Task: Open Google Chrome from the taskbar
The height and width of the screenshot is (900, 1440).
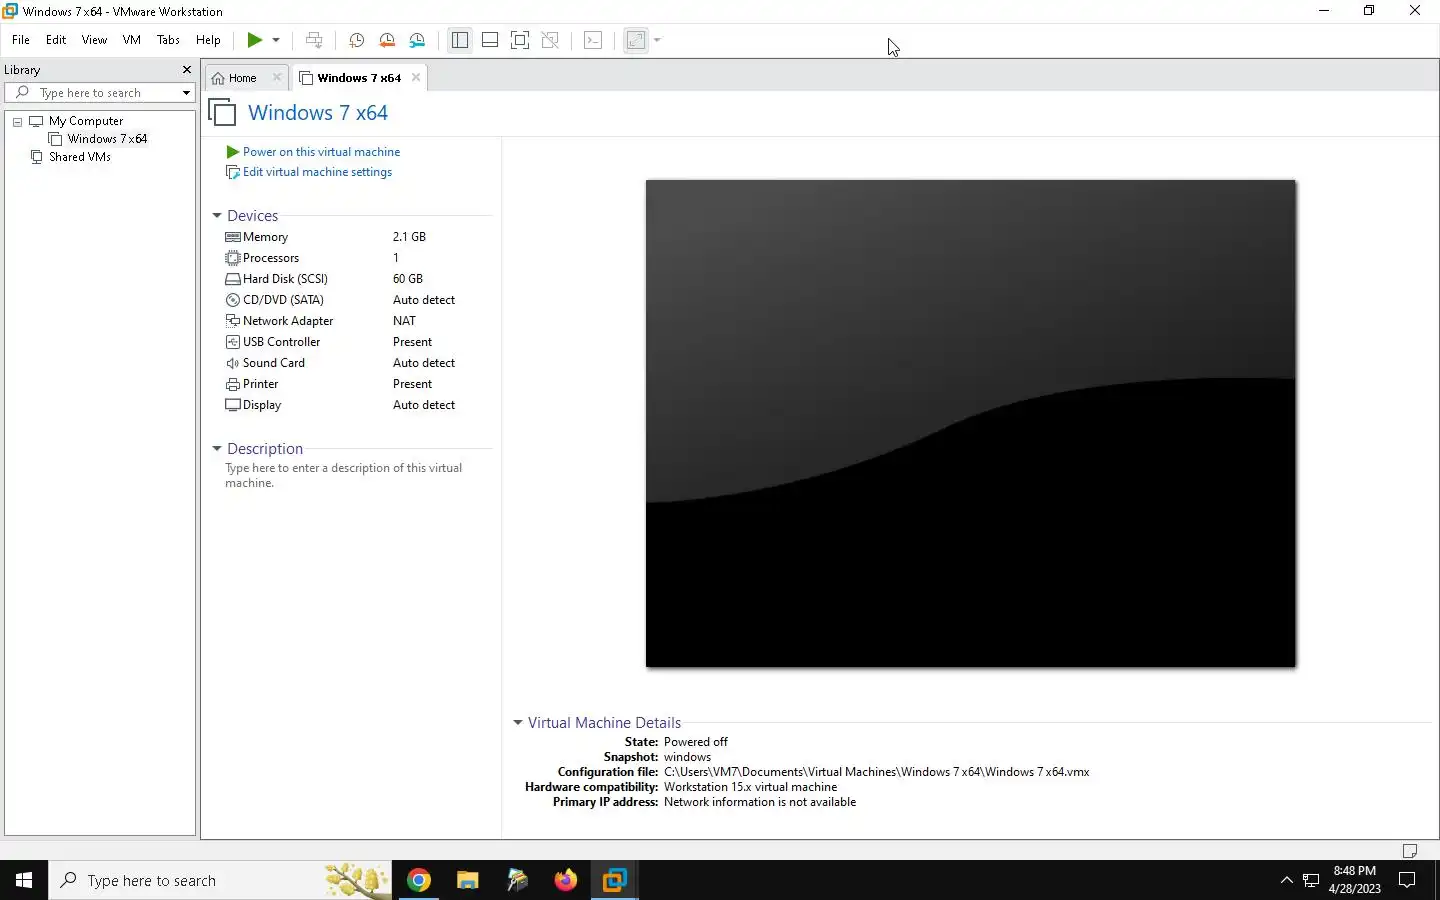Action: click(x=419, y=880)
